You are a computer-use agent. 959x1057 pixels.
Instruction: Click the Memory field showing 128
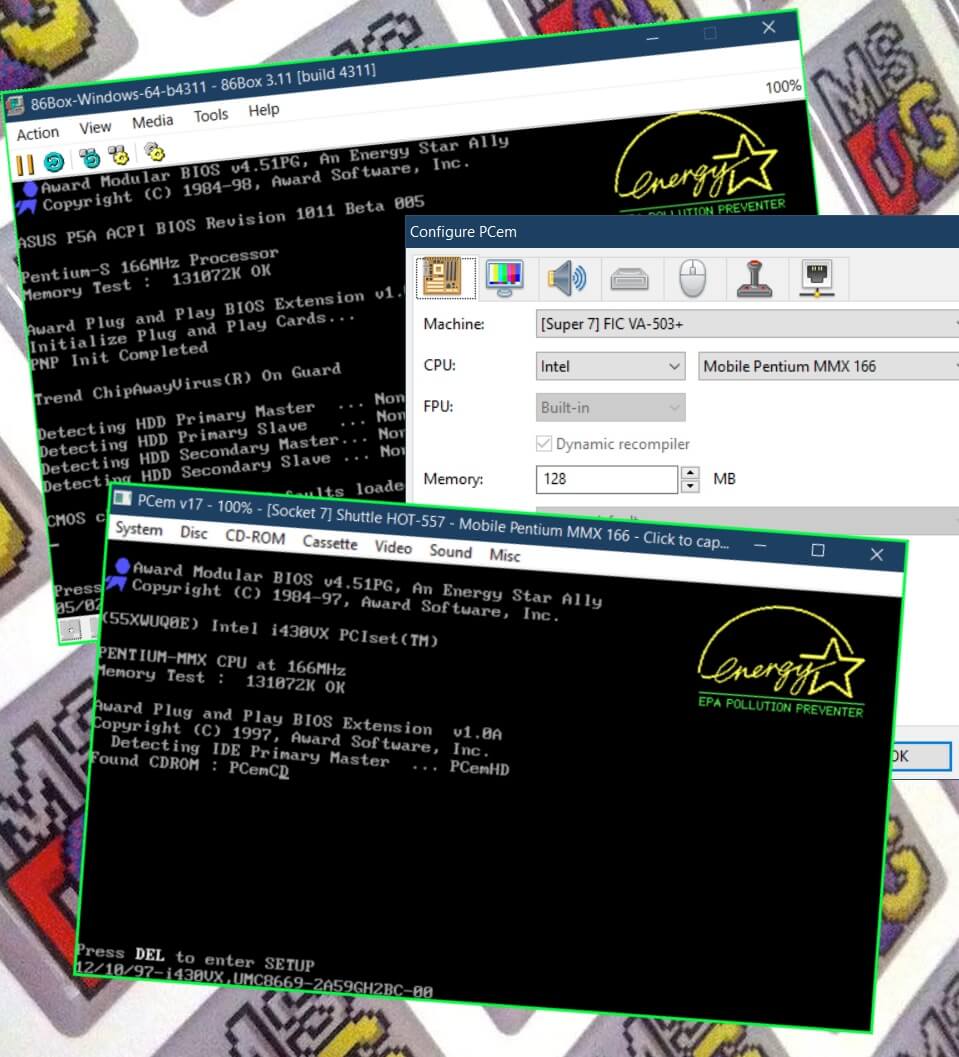point(607,479)
